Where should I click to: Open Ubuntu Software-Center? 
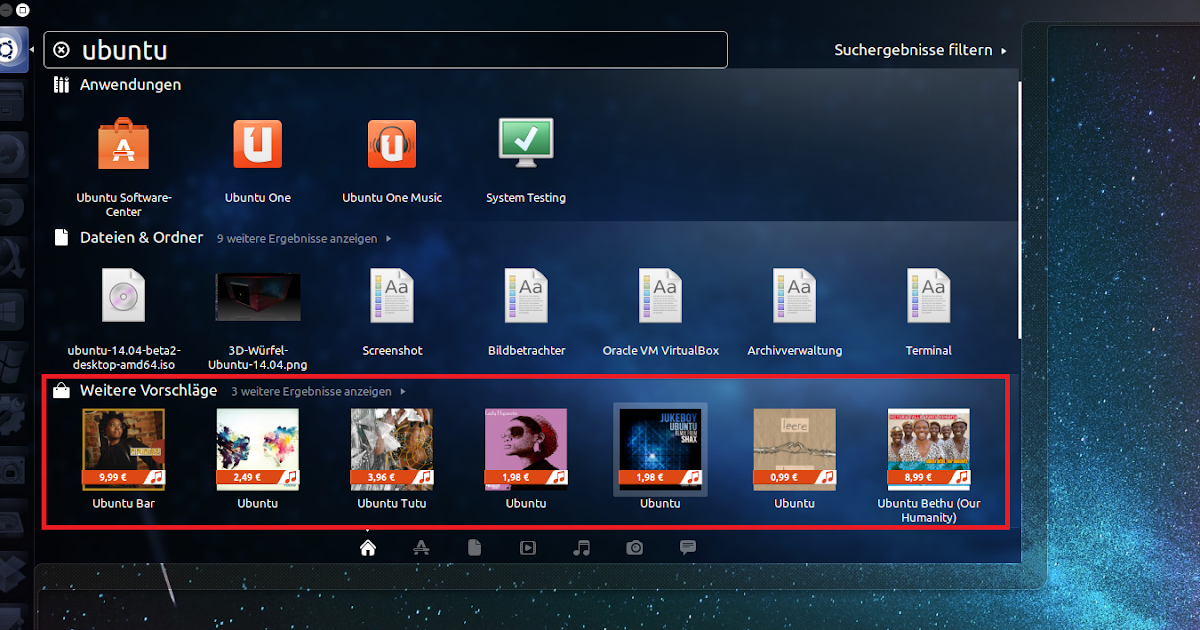coord(124,167)
